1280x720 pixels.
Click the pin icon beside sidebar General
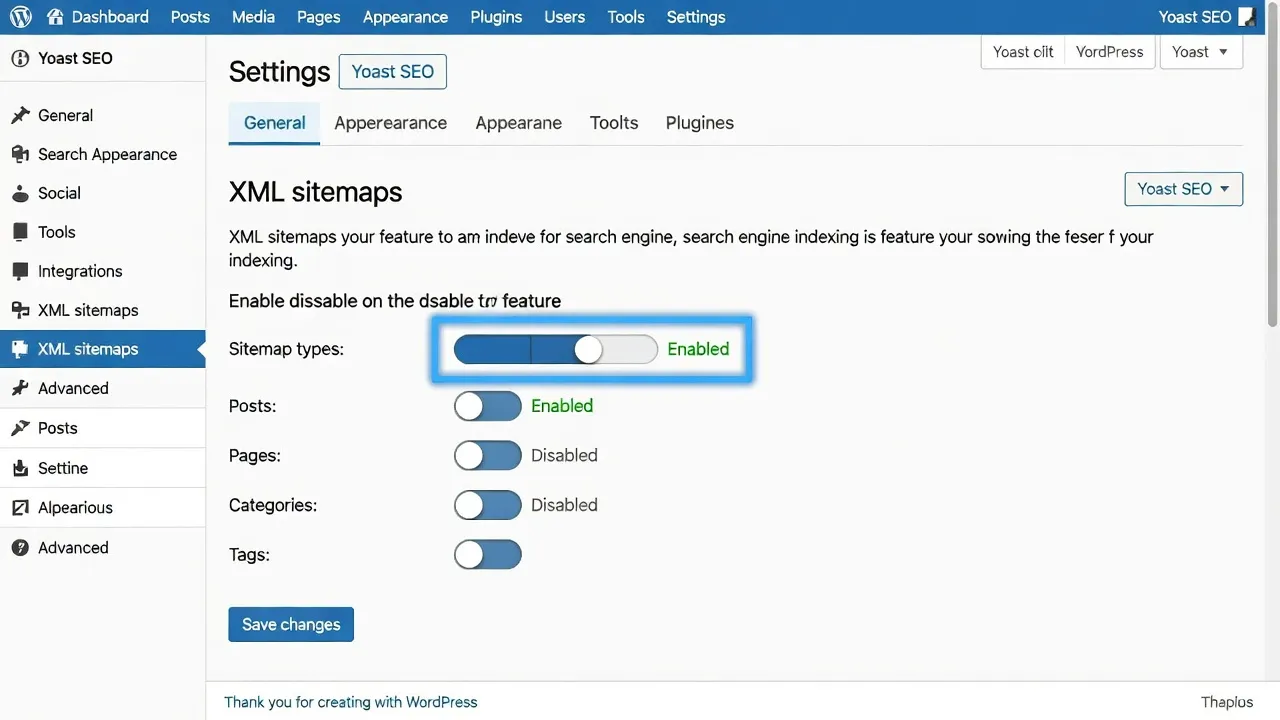pyautogui.click(x=20, y=115)
